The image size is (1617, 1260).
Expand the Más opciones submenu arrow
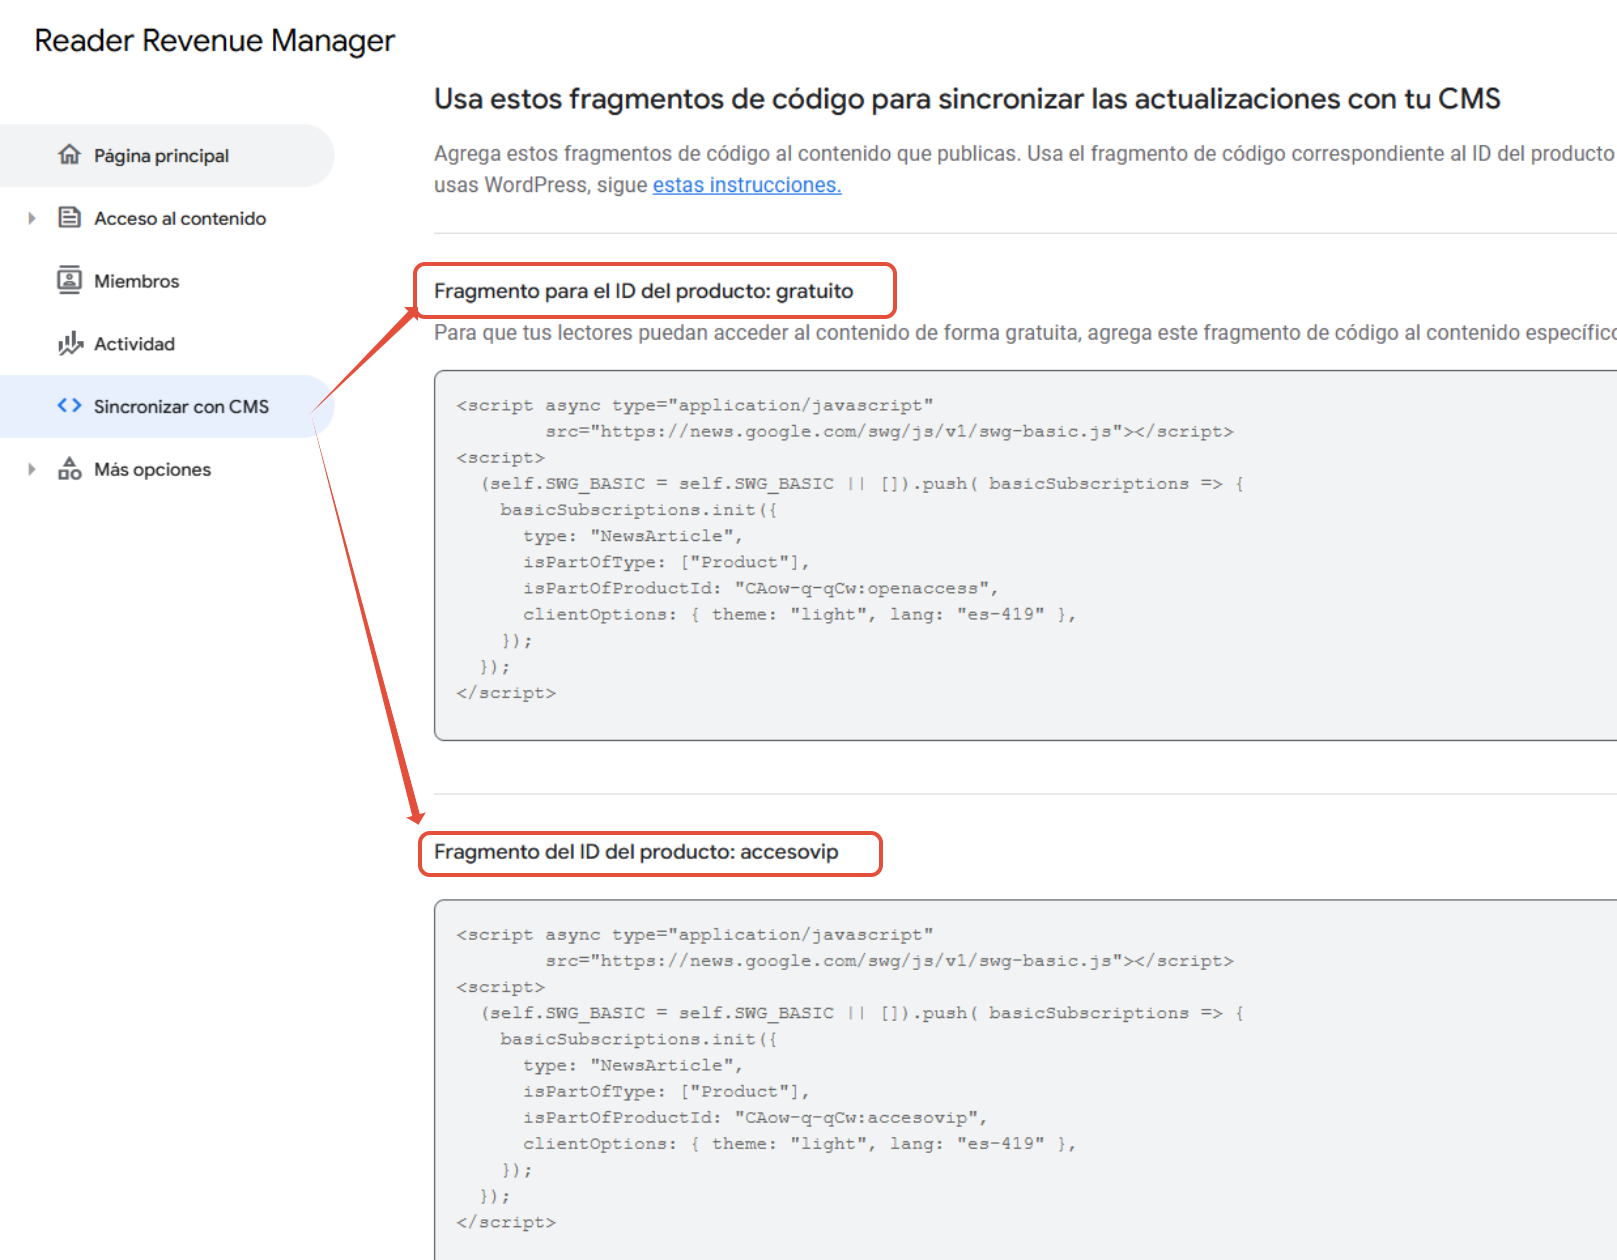[x=32, y=469]
